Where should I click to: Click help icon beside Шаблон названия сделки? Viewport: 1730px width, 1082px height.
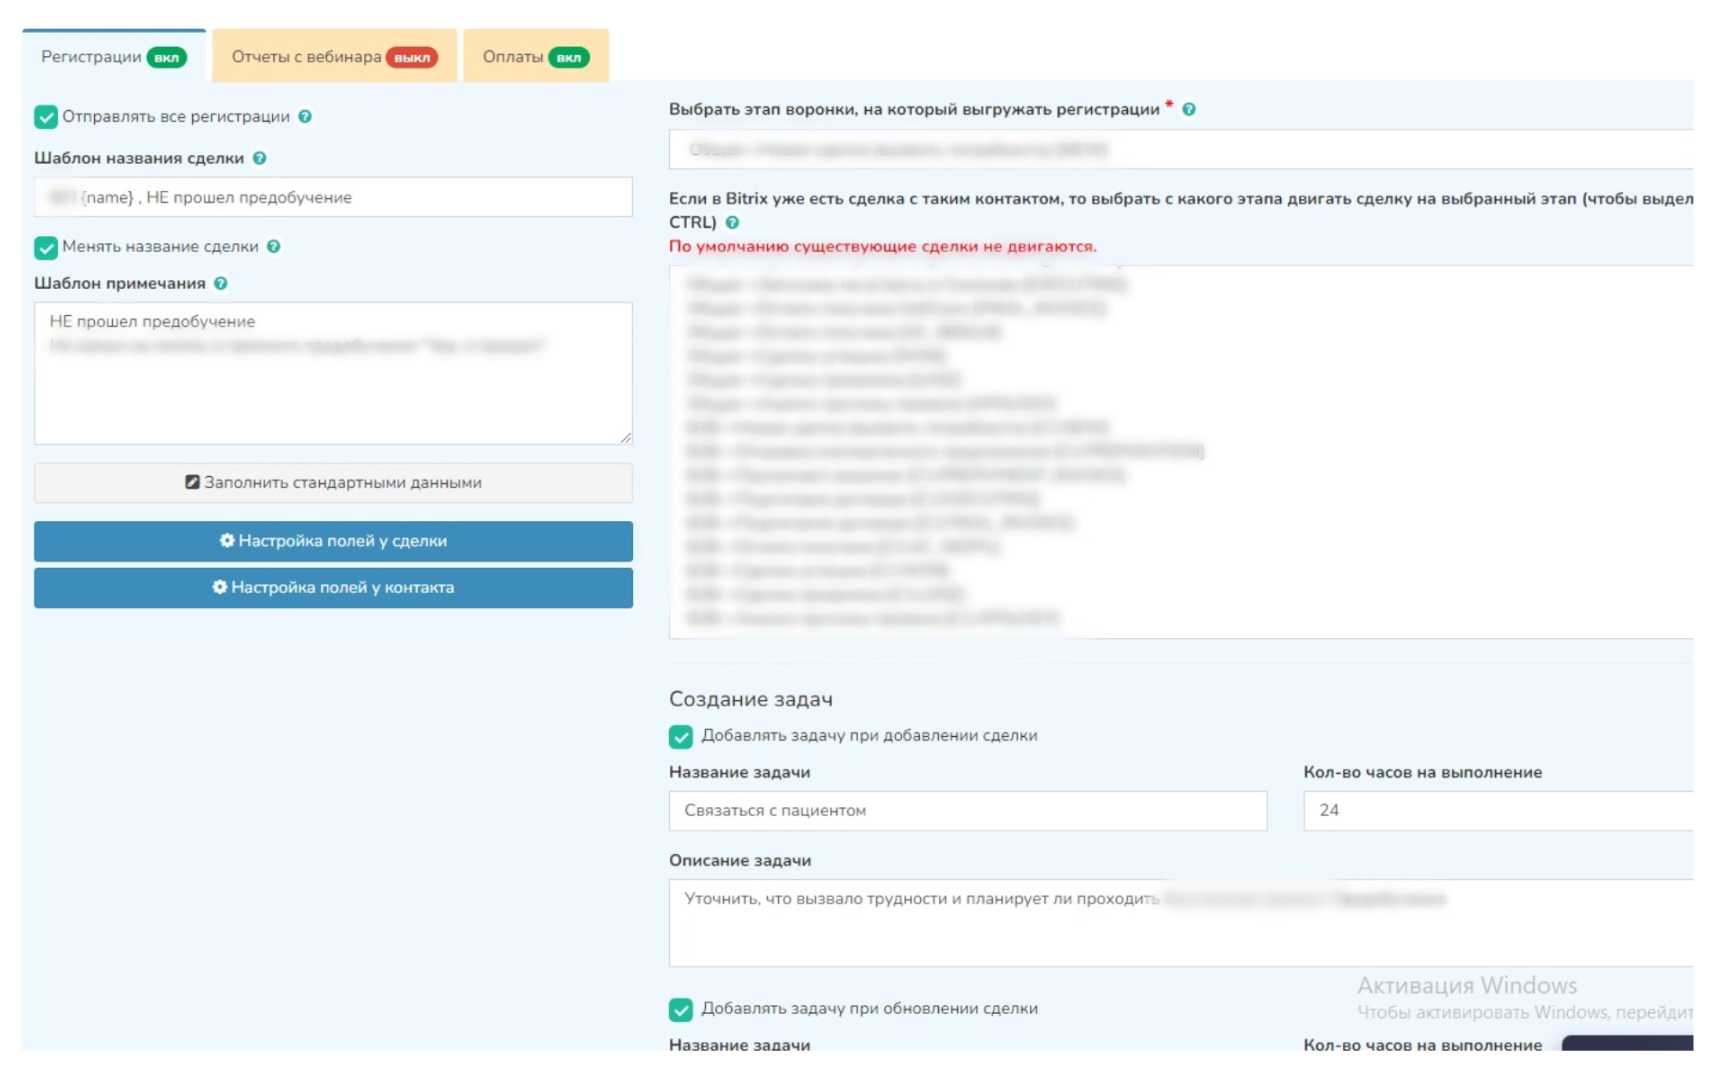click(259, 158)
